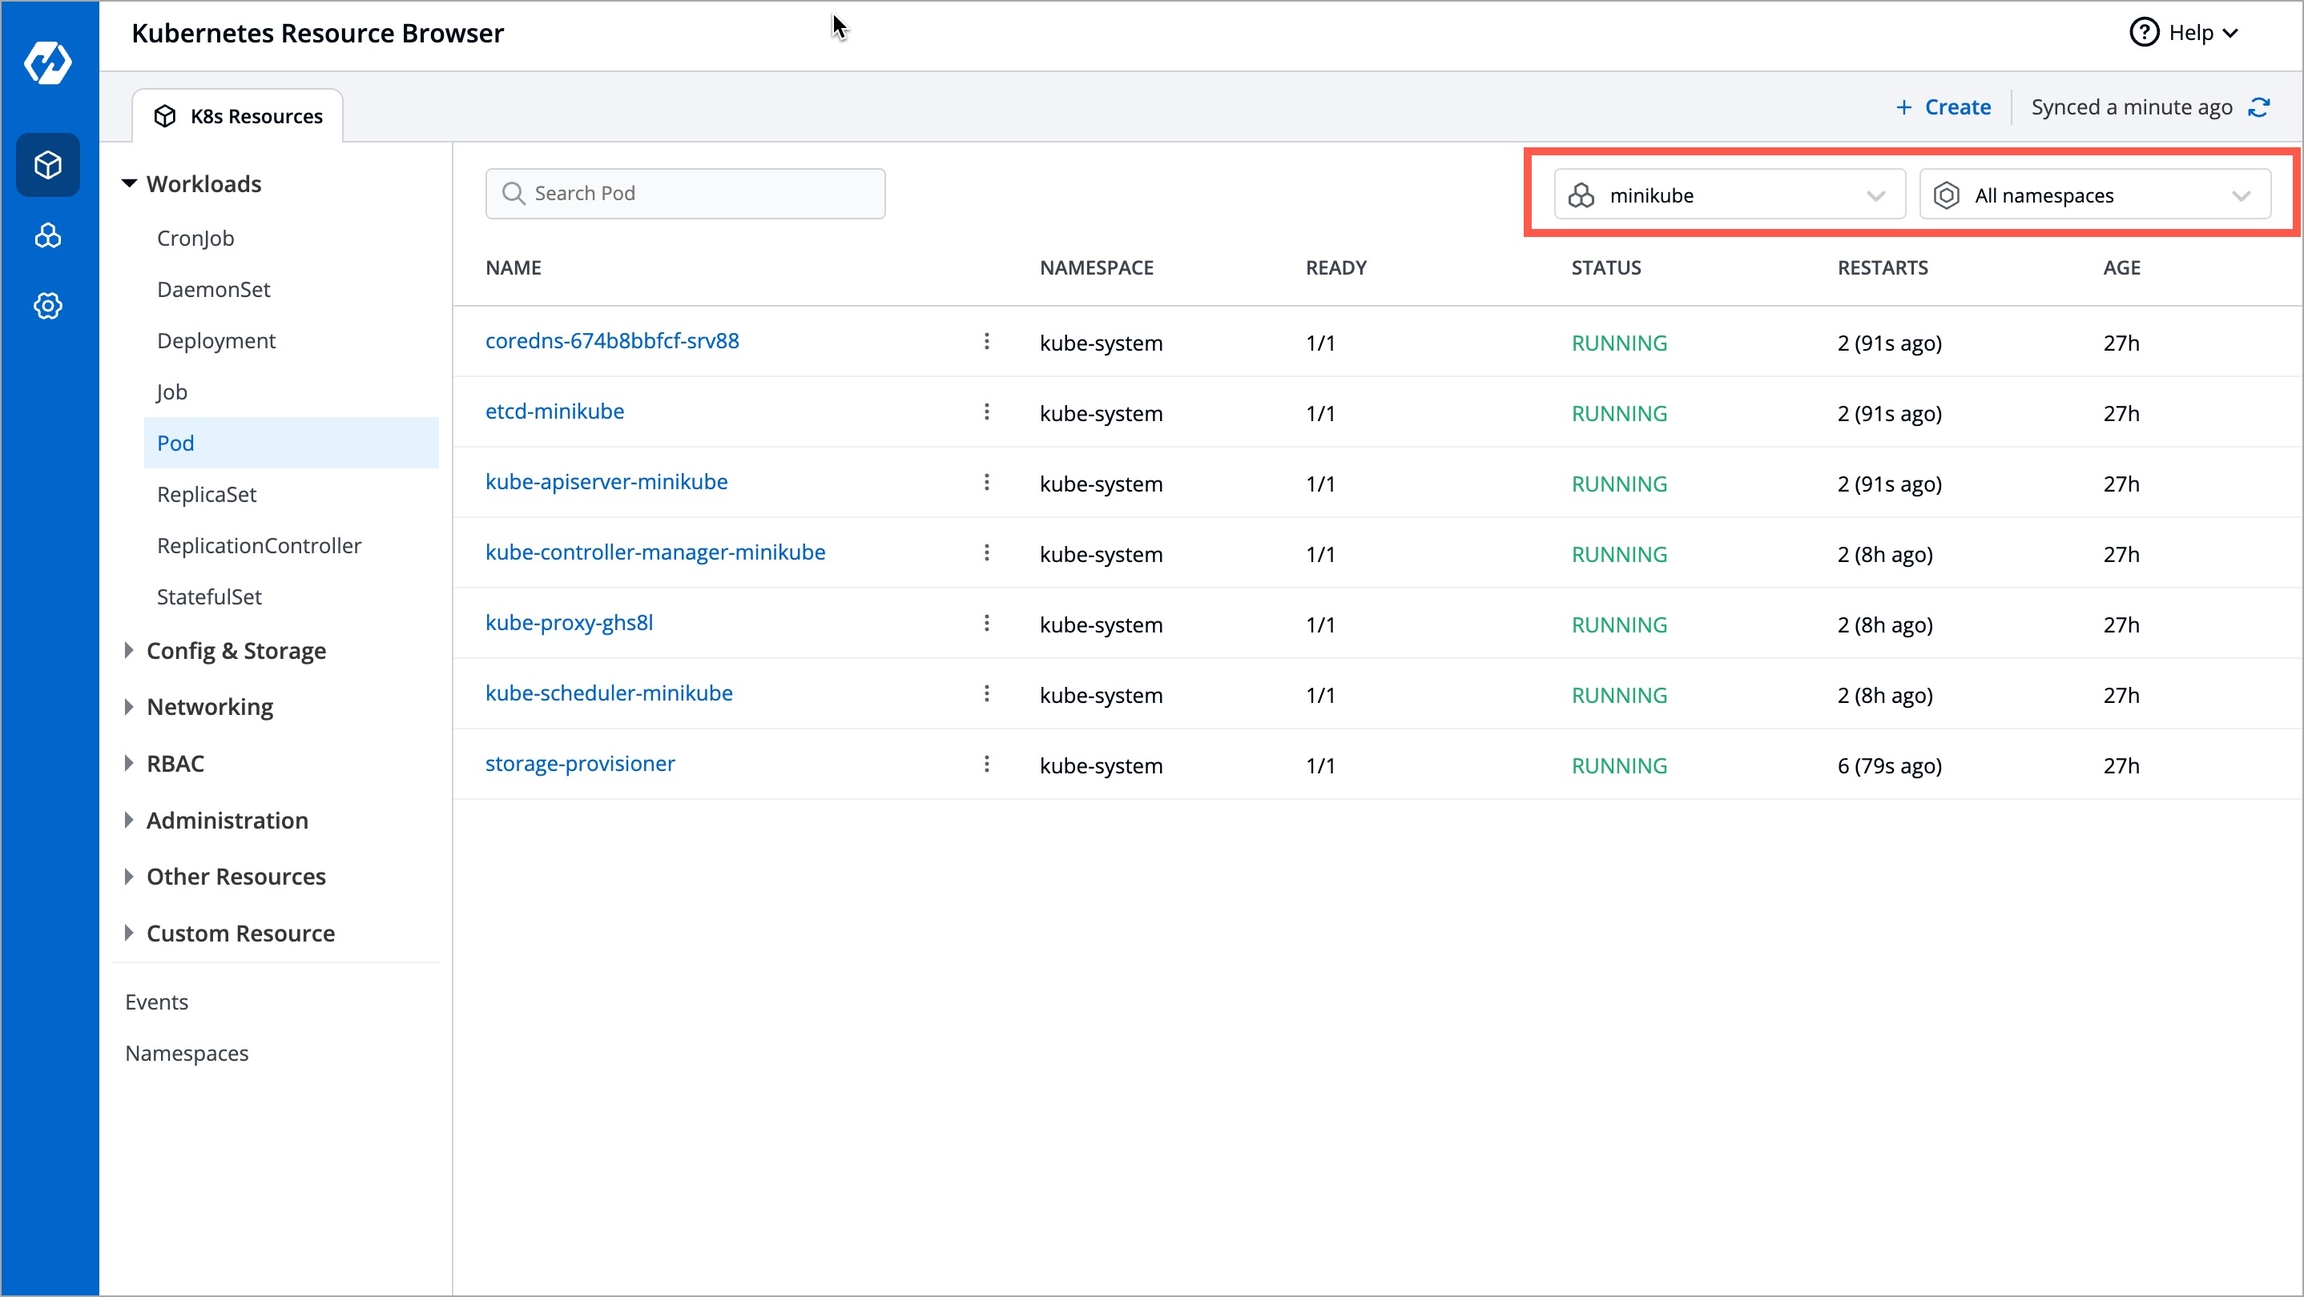Image resolution: width=2304 pixels, height=1297 pixels.
Task: Click the Search Pod input field
Action: (685, 193)
